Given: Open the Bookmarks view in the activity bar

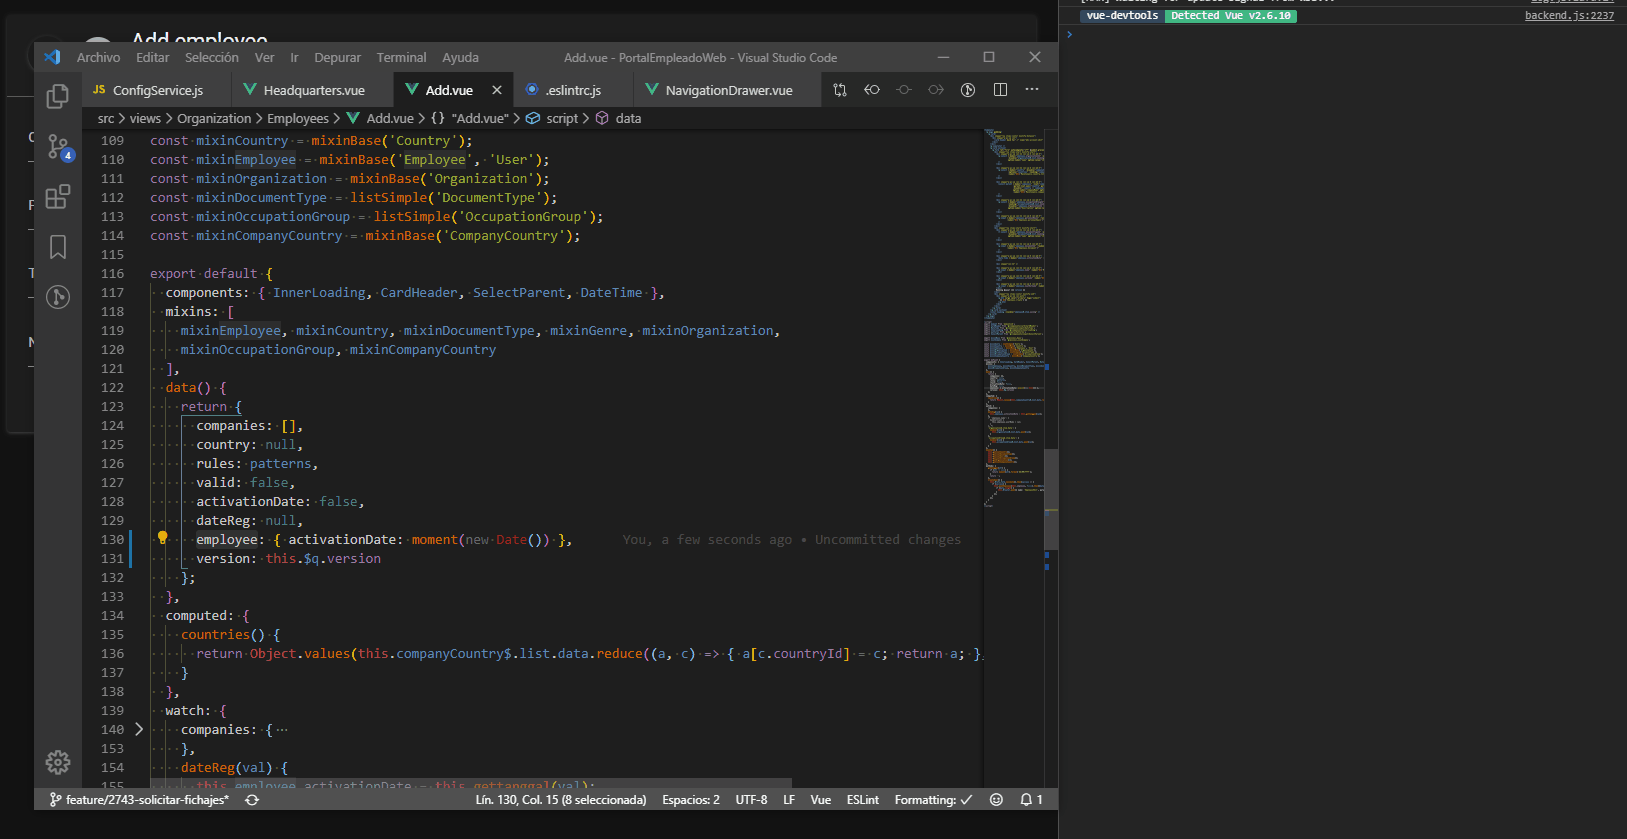Looking at the screenshot, I should point(58,247).
